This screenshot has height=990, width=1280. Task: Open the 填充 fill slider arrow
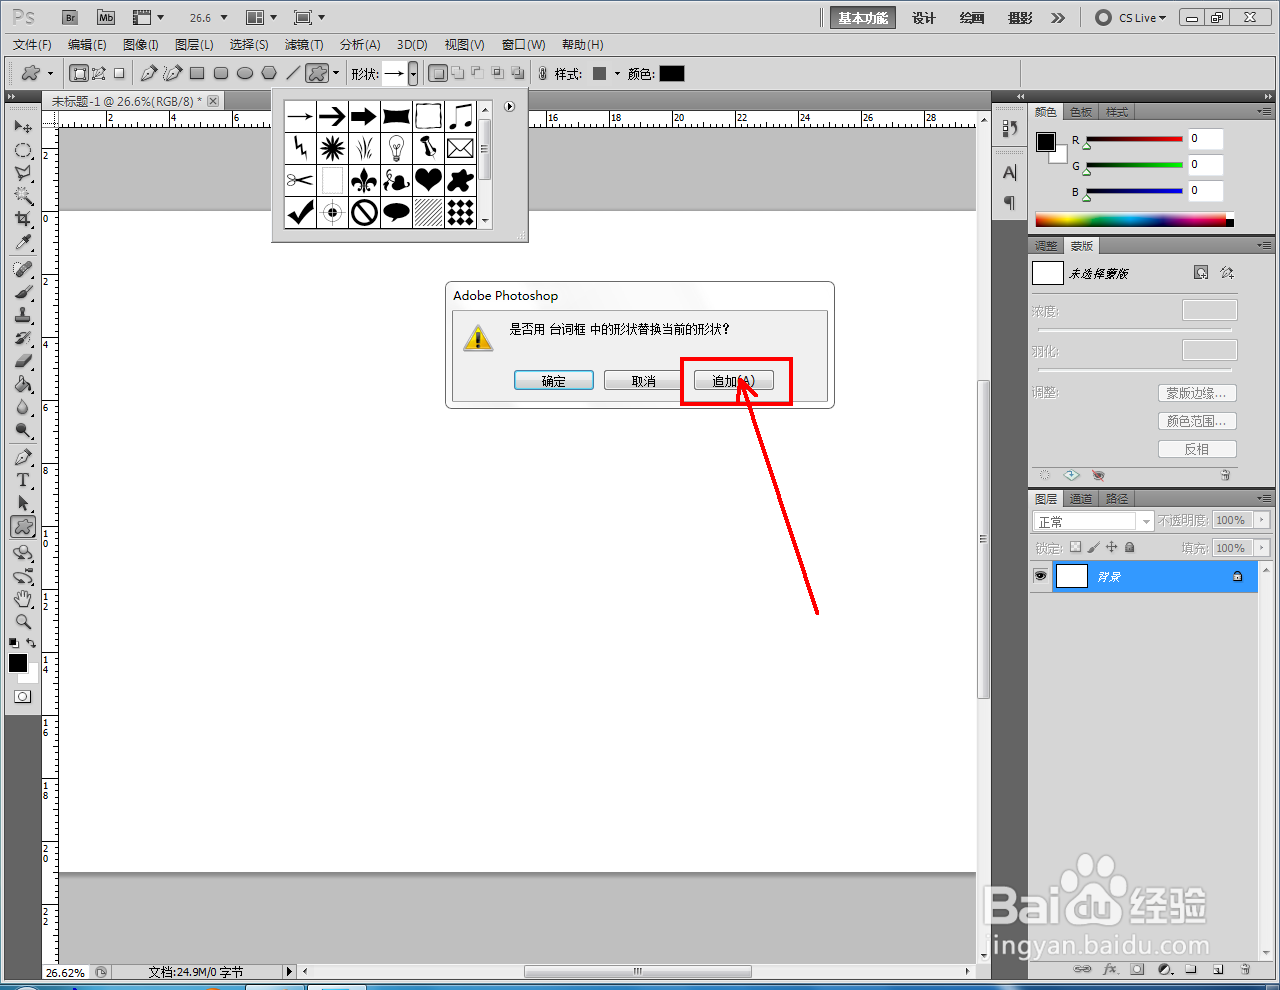click(1262, 548)
